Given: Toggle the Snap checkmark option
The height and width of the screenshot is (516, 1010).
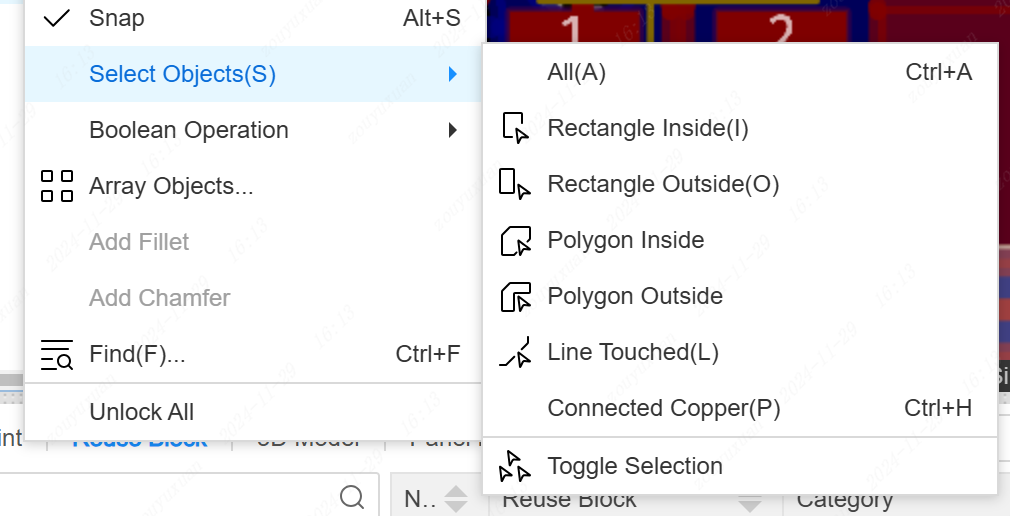Looking at the screenshot, I should [x=57, y=18].
